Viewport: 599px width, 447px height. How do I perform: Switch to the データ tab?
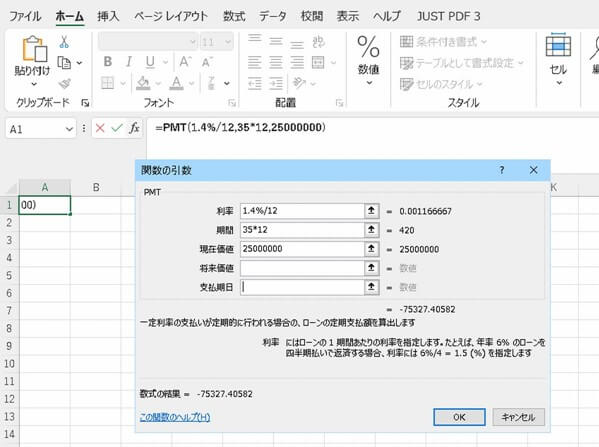coord(272,16)
